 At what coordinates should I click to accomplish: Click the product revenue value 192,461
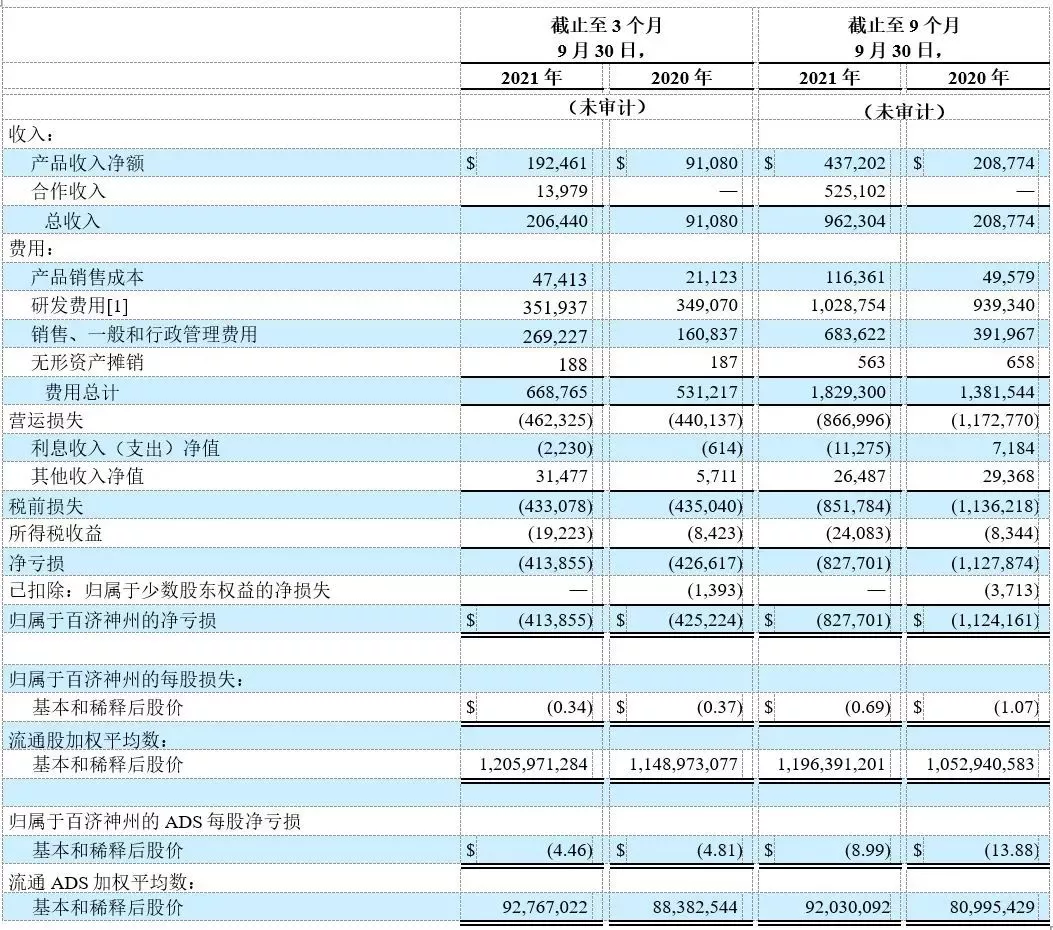[557, 163]
